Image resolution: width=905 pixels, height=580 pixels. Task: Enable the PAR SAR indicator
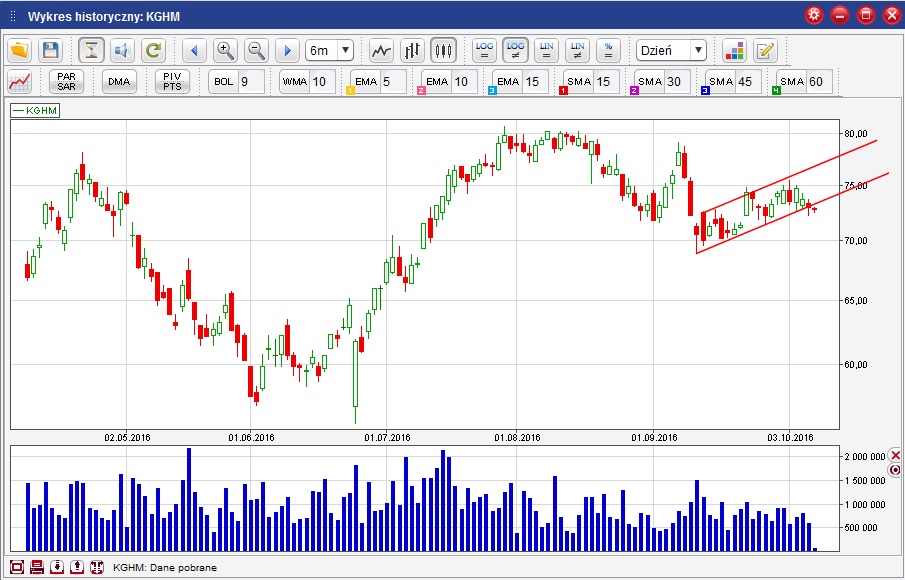pyautogui.click(x=67, y=81)
